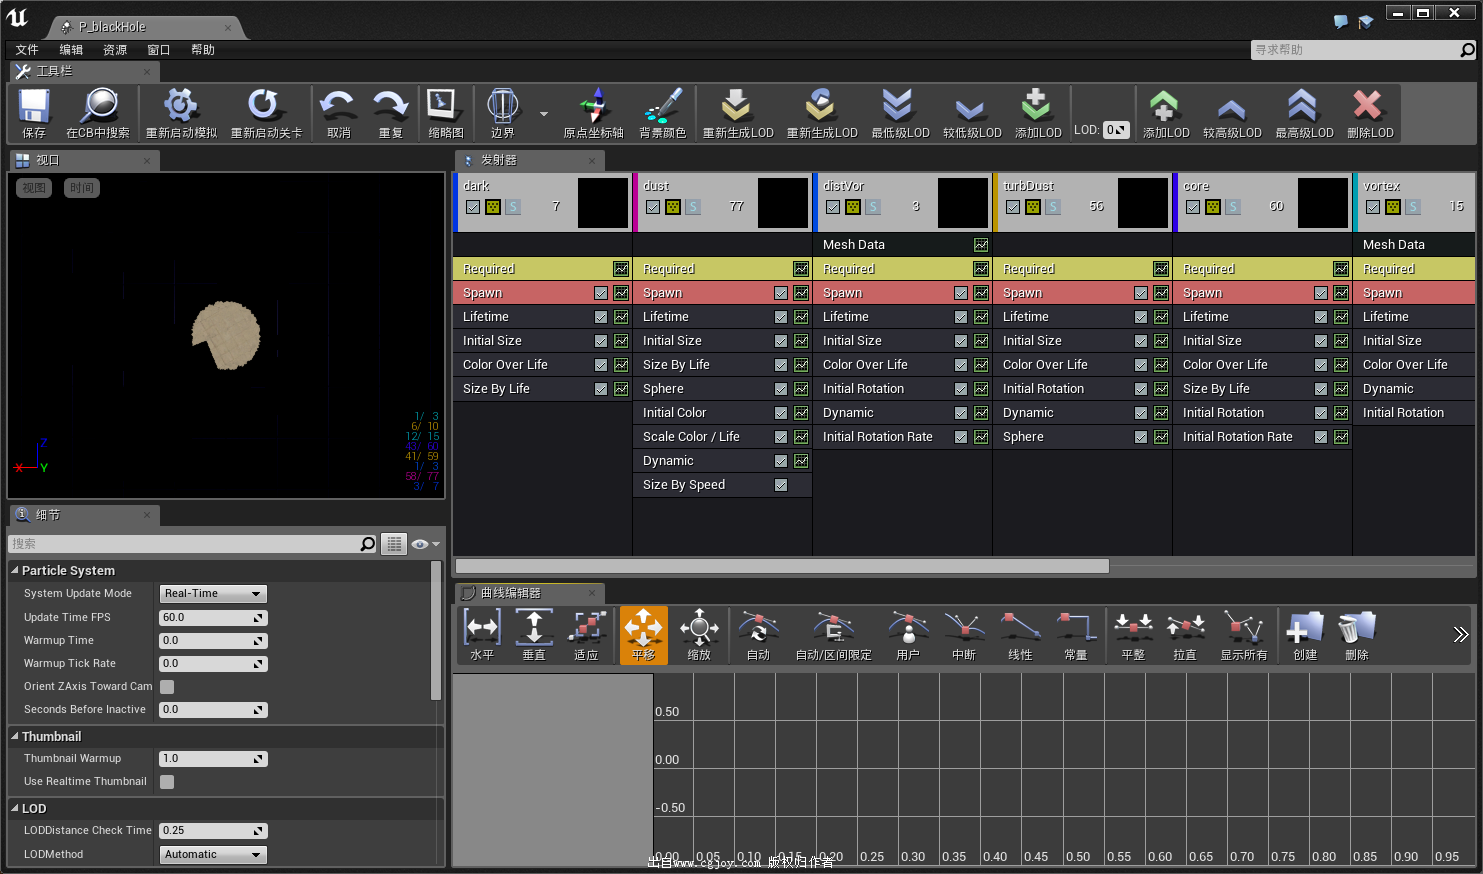This screenshot has height=874, width=1483.
Task: Click the Zoom (缩放) curve editor tool
Action: pyautogui.click(x=699, y=630)
